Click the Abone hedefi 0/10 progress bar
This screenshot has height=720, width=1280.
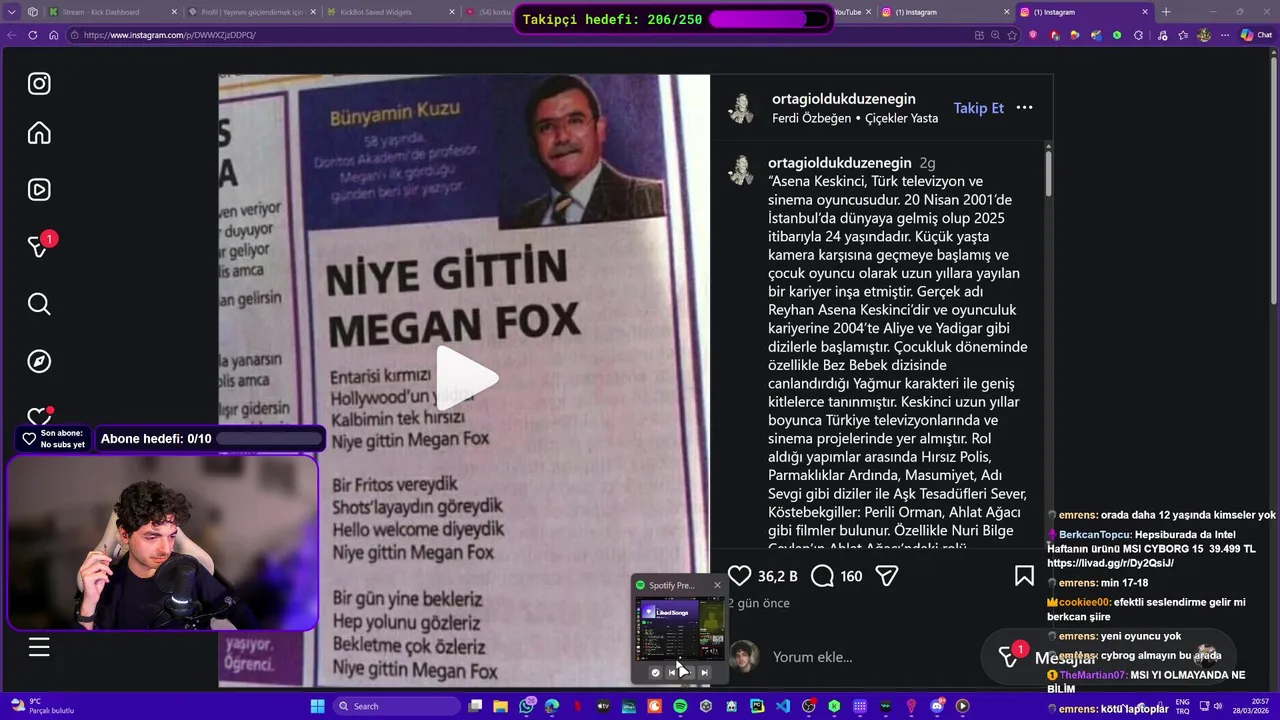pos(268,439)
